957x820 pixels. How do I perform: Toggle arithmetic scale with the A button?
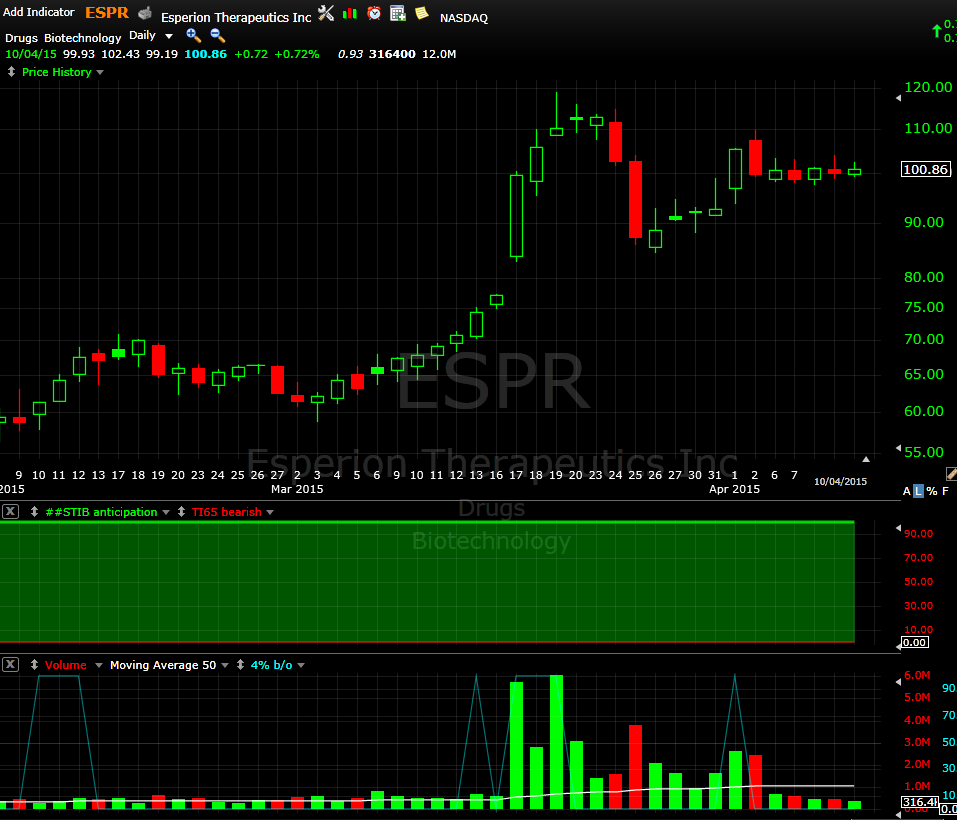pos(906,491)
